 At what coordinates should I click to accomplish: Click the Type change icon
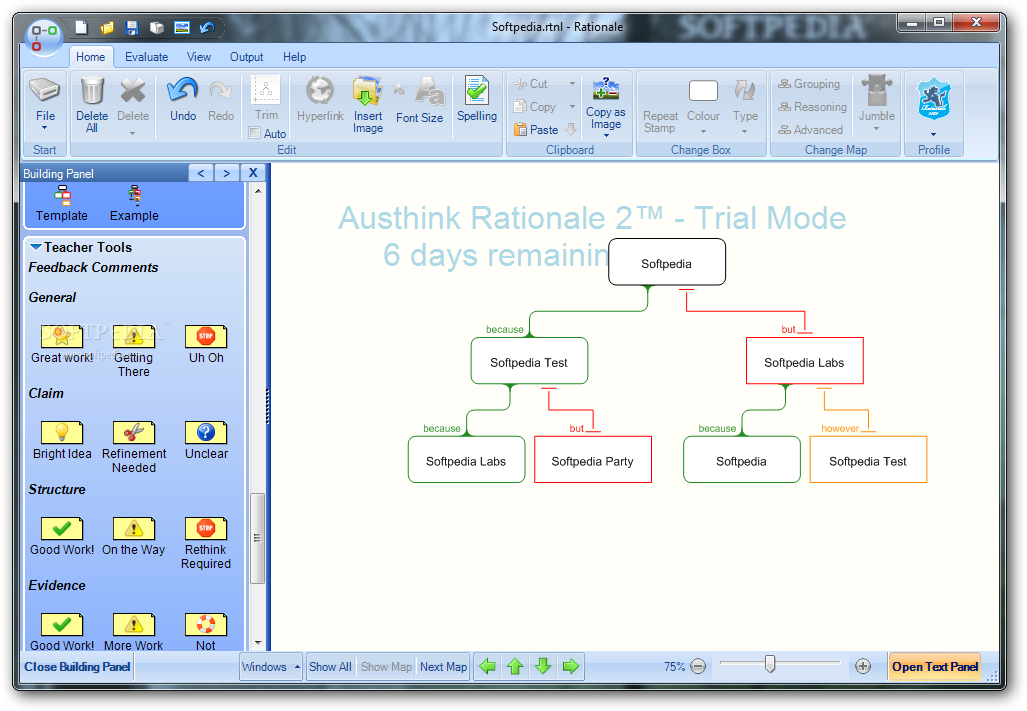pos(745,90)
